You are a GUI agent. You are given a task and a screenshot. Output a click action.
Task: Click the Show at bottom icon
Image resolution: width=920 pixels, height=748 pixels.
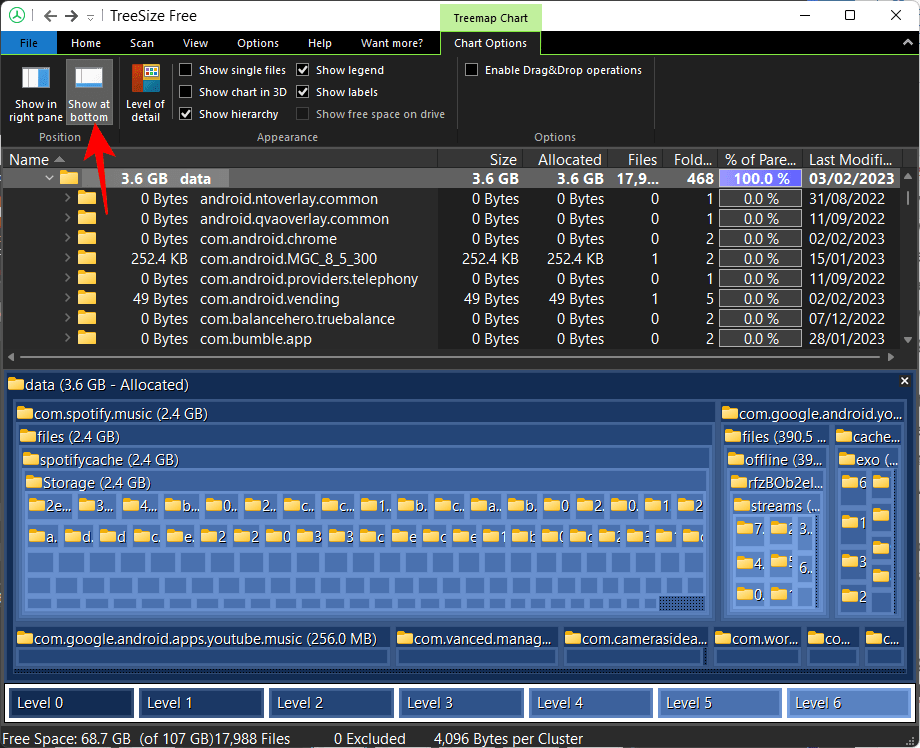(x=89, y=79)
